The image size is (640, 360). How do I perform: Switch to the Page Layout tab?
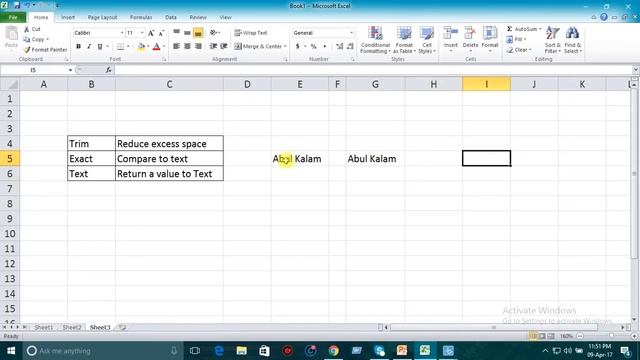(x=102, y=17)
